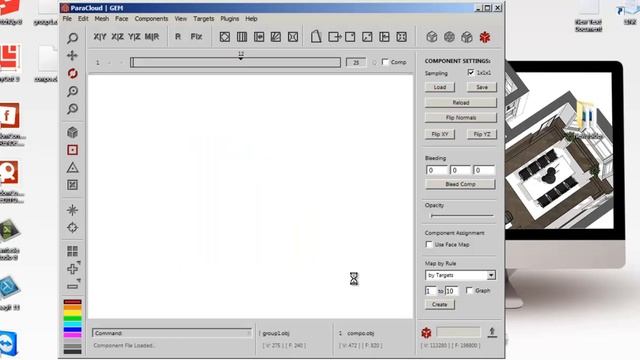This screenshot has height=360, width=640.
Task: Click the triangle mesh icon
Action: coord(73,167)
